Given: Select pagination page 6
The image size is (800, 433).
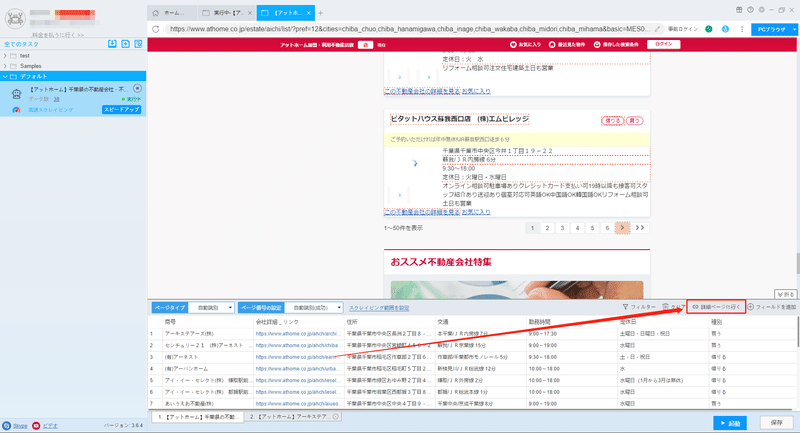Looking at the screenshot, I should coord(607,228).
